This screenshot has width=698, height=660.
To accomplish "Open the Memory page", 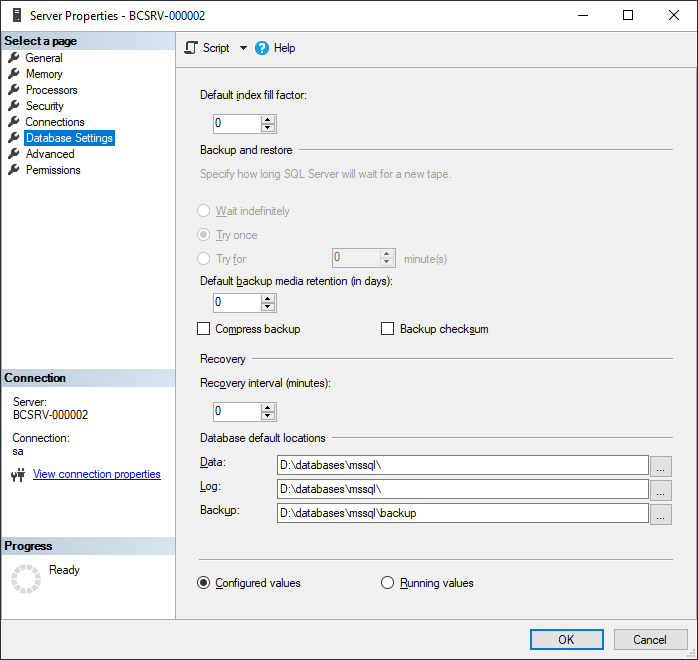I will tap(44, 74).
